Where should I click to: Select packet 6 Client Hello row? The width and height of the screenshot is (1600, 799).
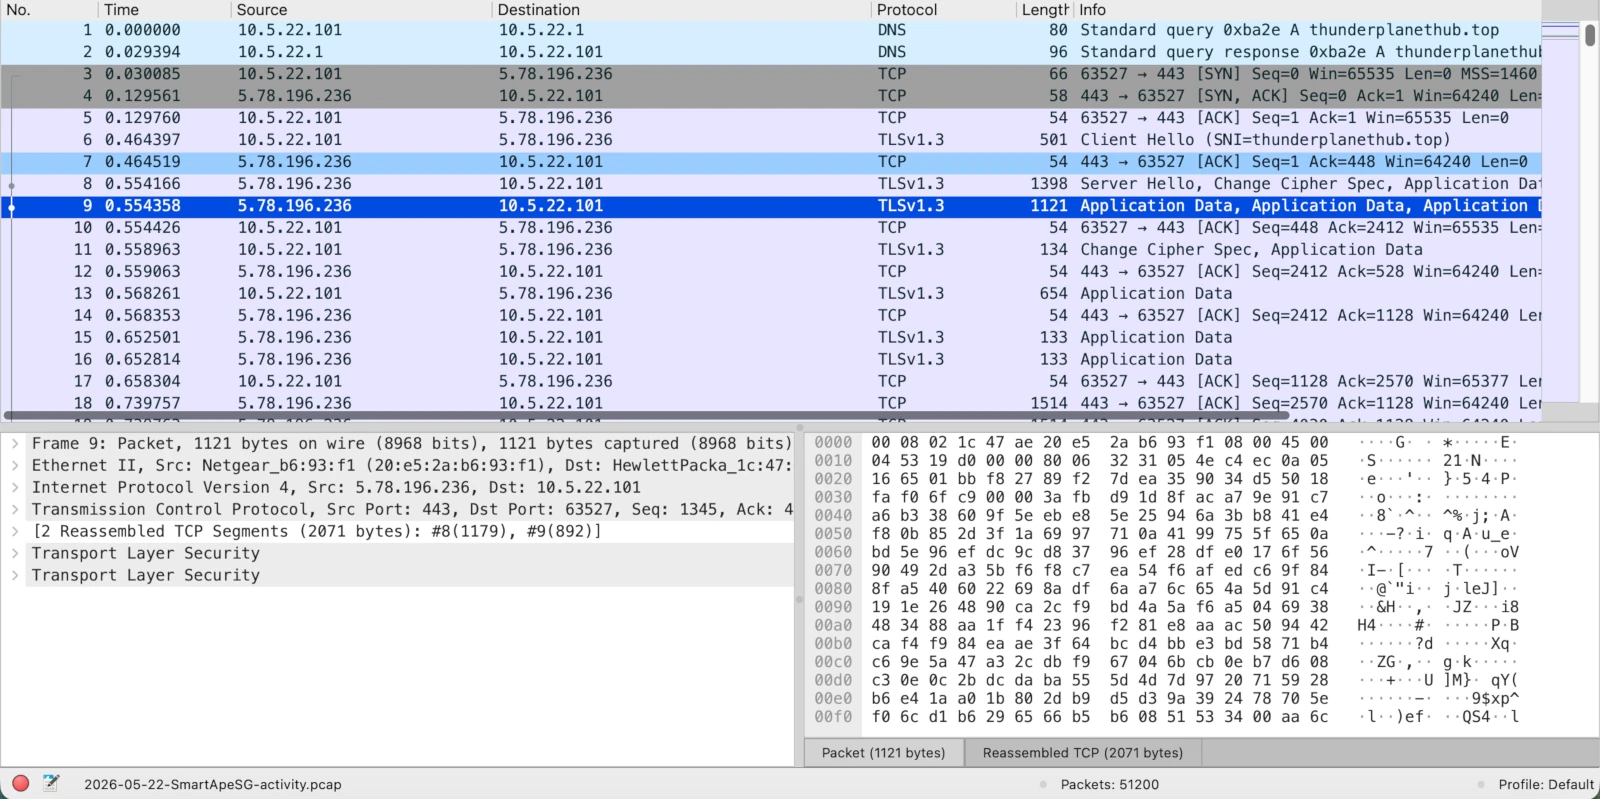(x=770, y=140)
